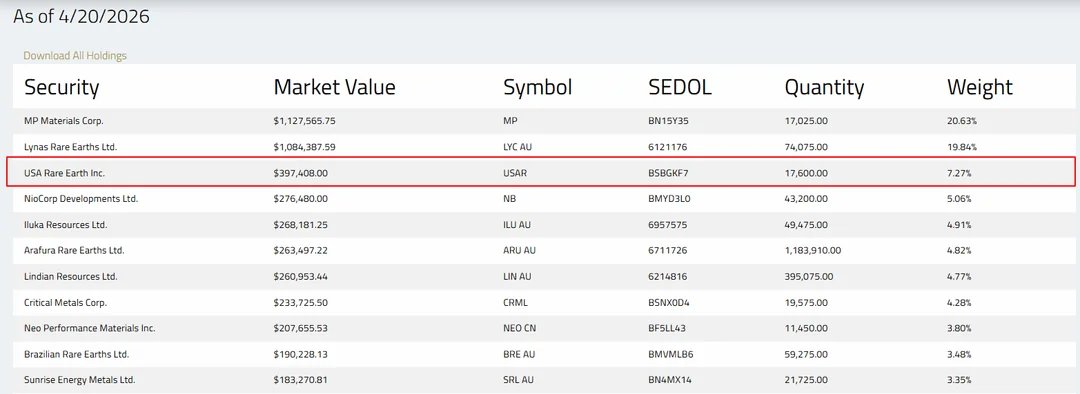Click market value $268,181.25
1080x394 pixels.
300,225
